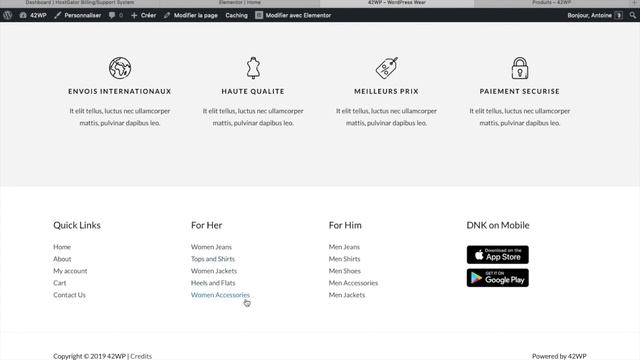
Task: Go to My account link
Action: coord(70,271)
